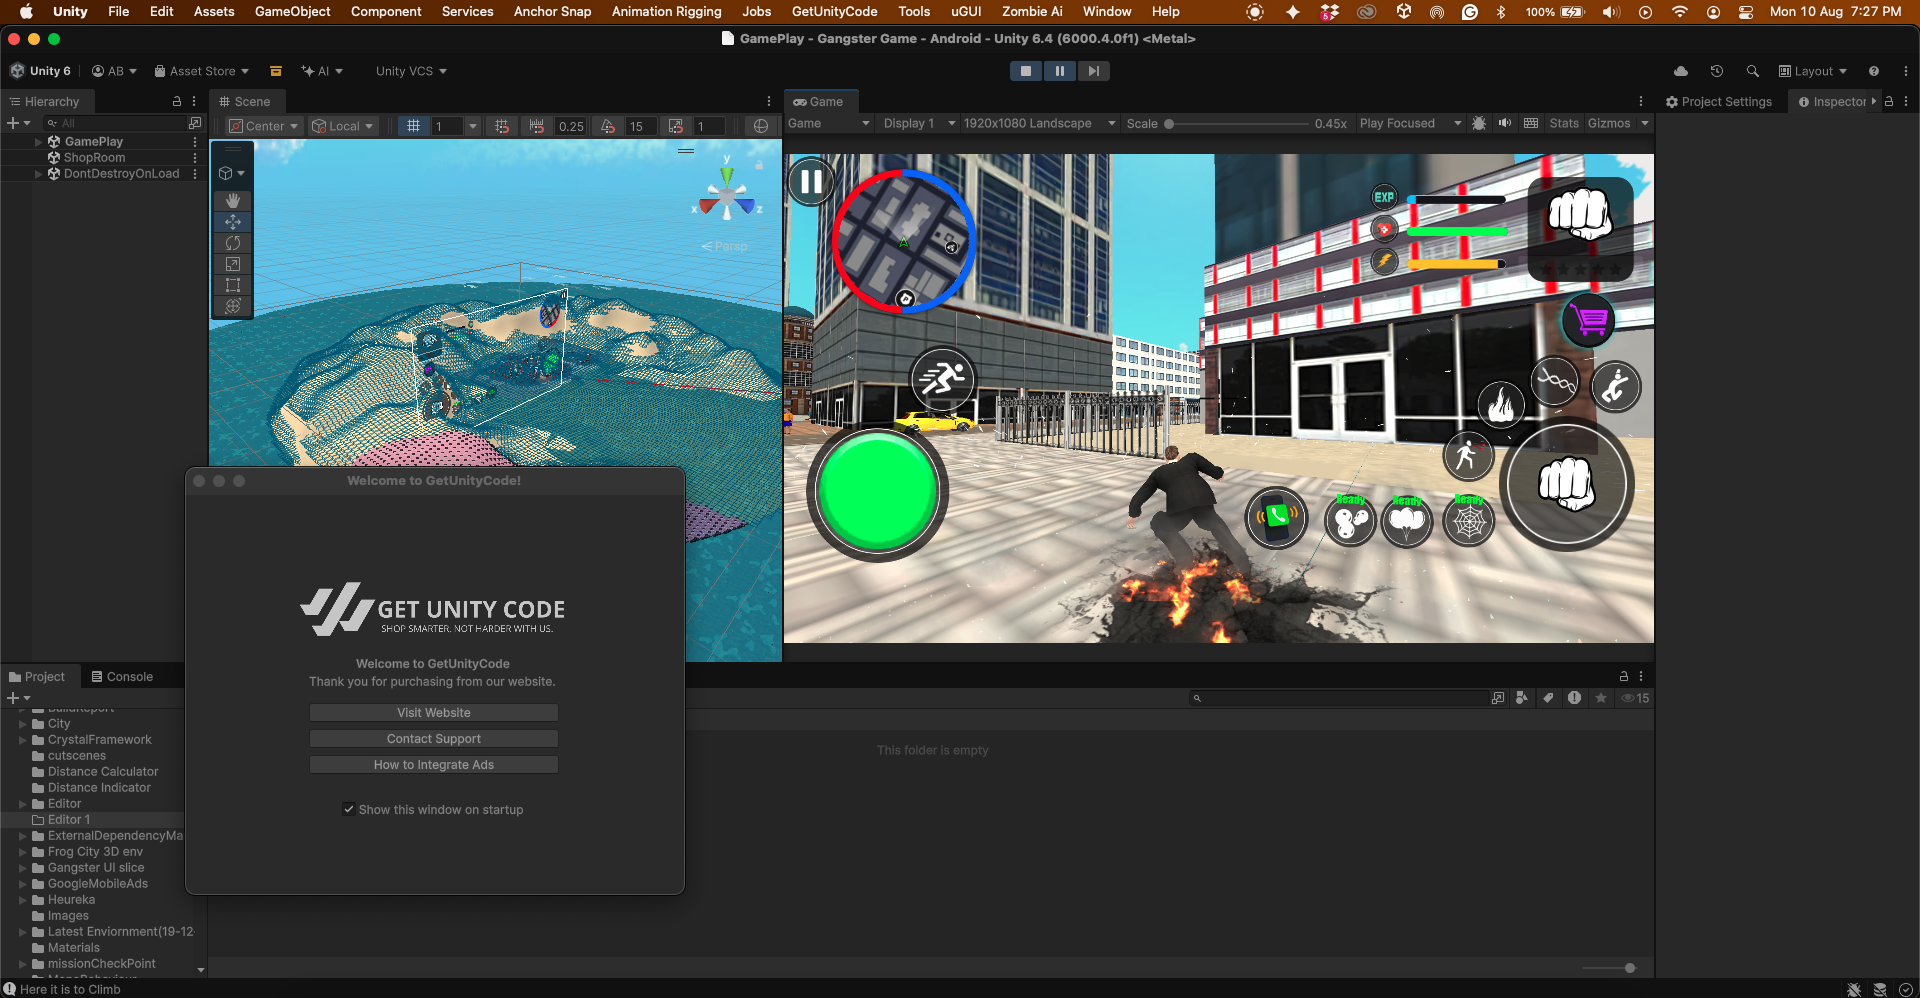Screen dimensions: 1920x998
Task: Select the Scale tool in Scene
Action: (x=233, y=264)
